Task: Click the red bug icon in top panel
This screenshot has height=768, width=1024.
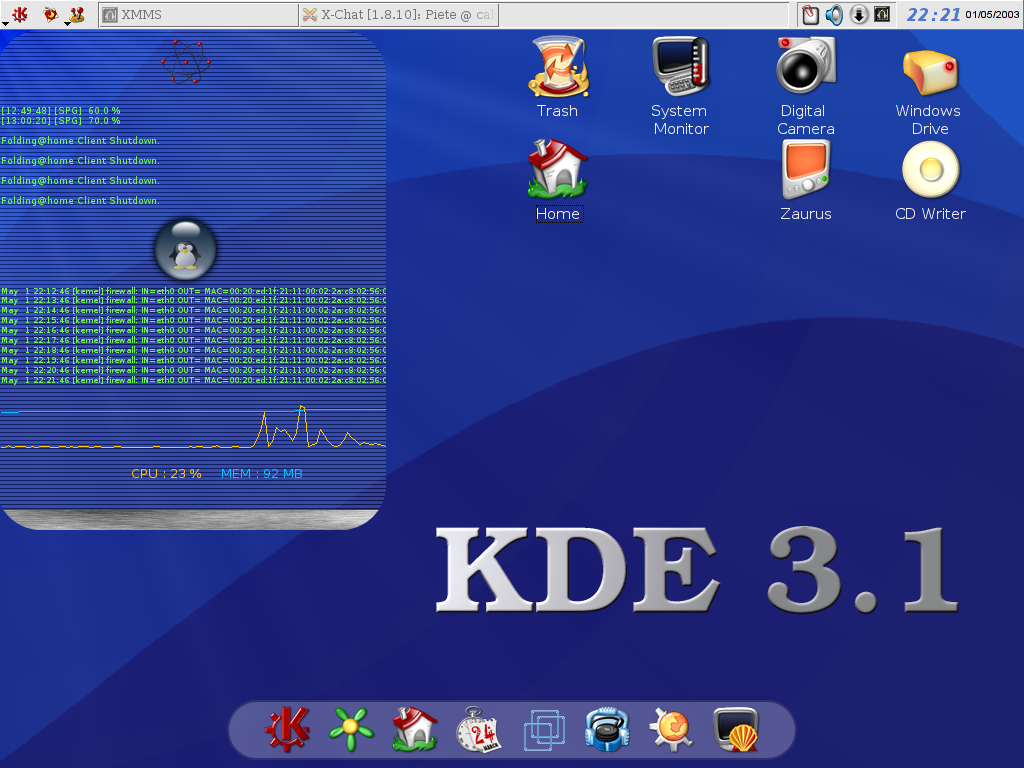Action: point(50,14)
